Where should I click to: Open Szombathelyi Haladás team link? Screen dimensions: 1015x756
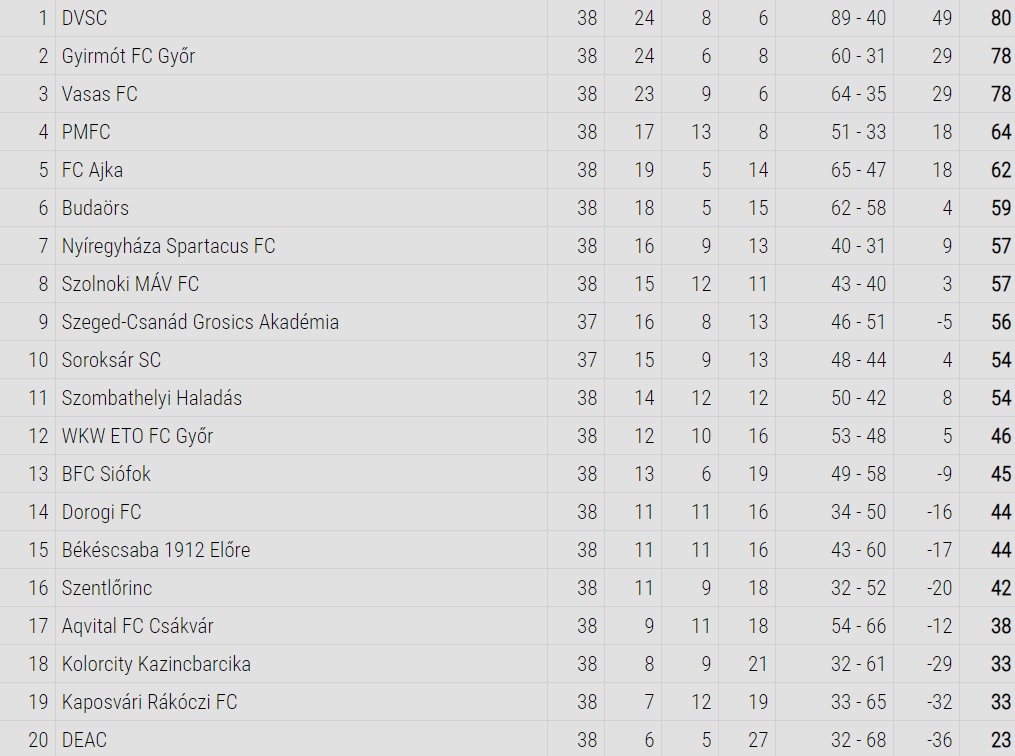151,398
